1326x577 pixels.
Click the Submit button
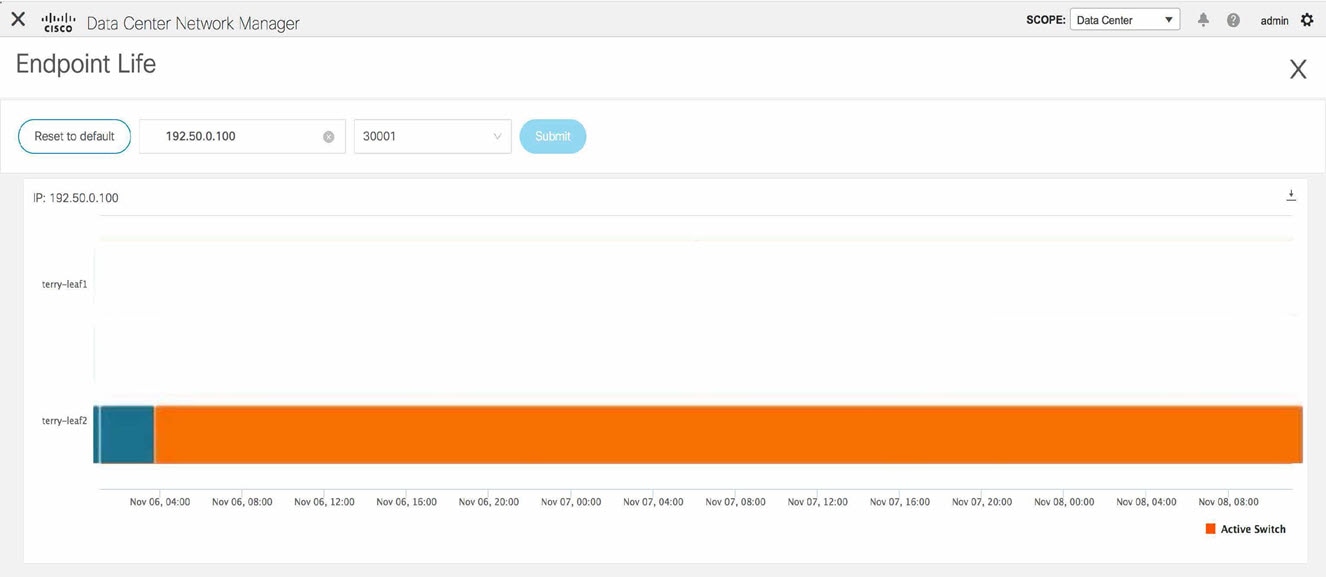pos(553,136)
